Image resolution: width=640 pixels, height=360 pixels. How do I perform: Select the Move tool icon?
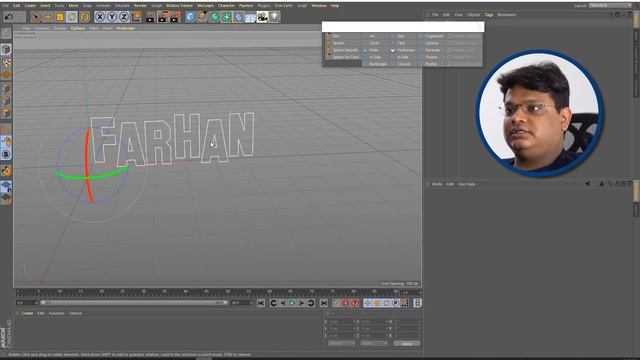[47, 17]
